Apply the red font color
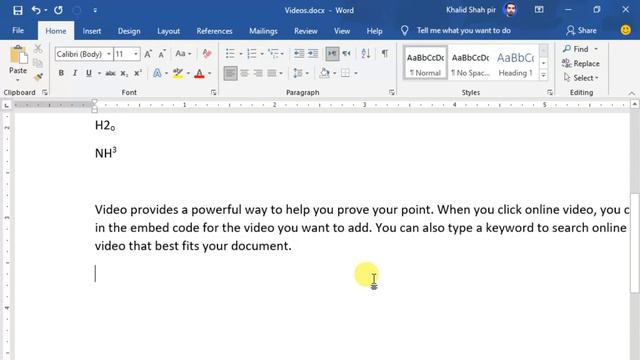The image size is (640, 360). pyautogui.click(x=199, y=73)
